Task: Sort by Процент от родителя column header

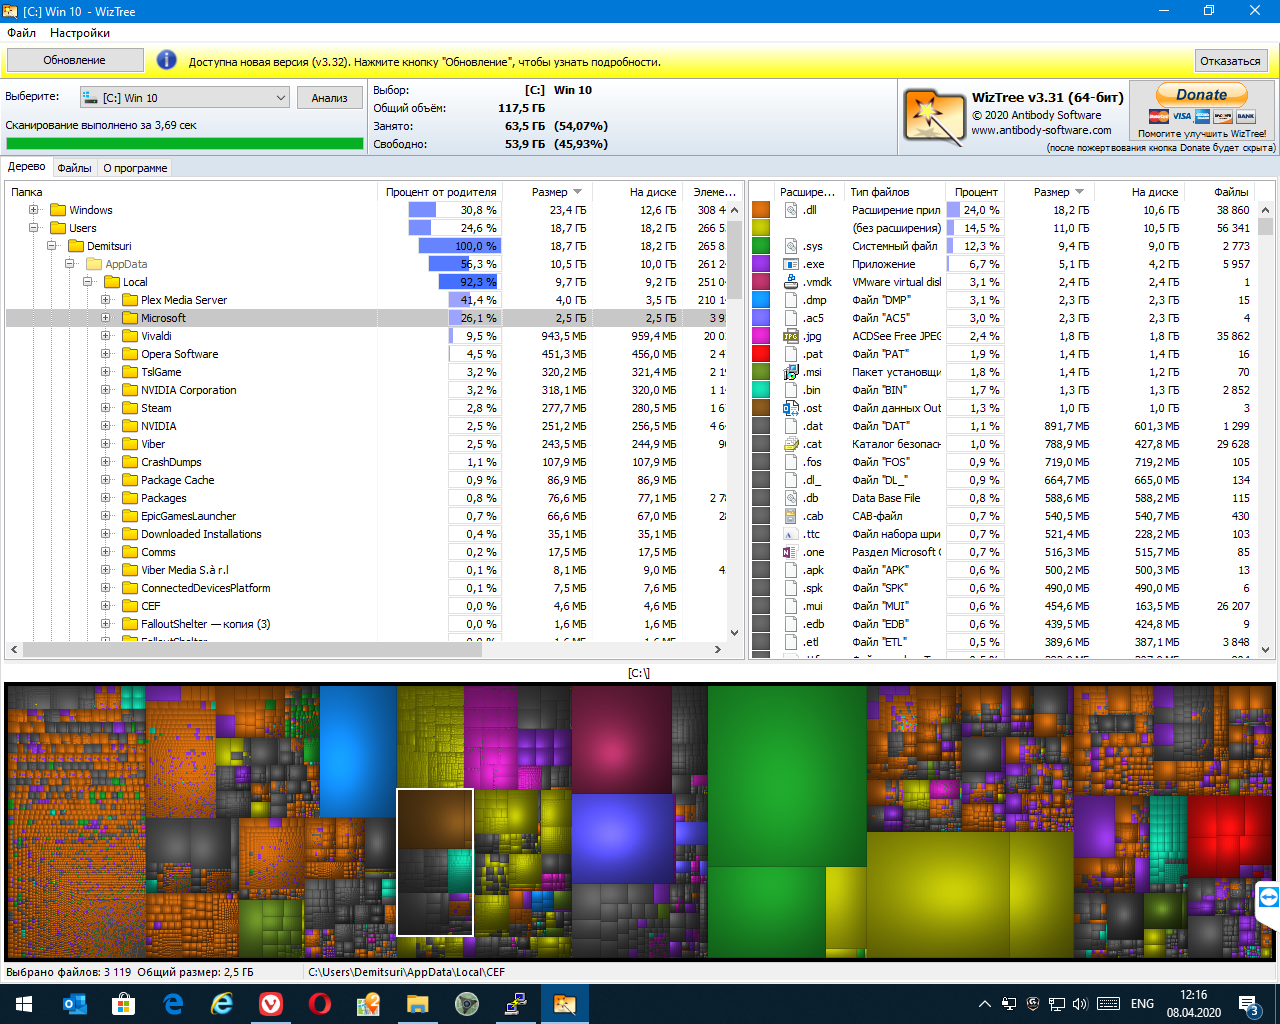Action: click(x=440, y=192)
